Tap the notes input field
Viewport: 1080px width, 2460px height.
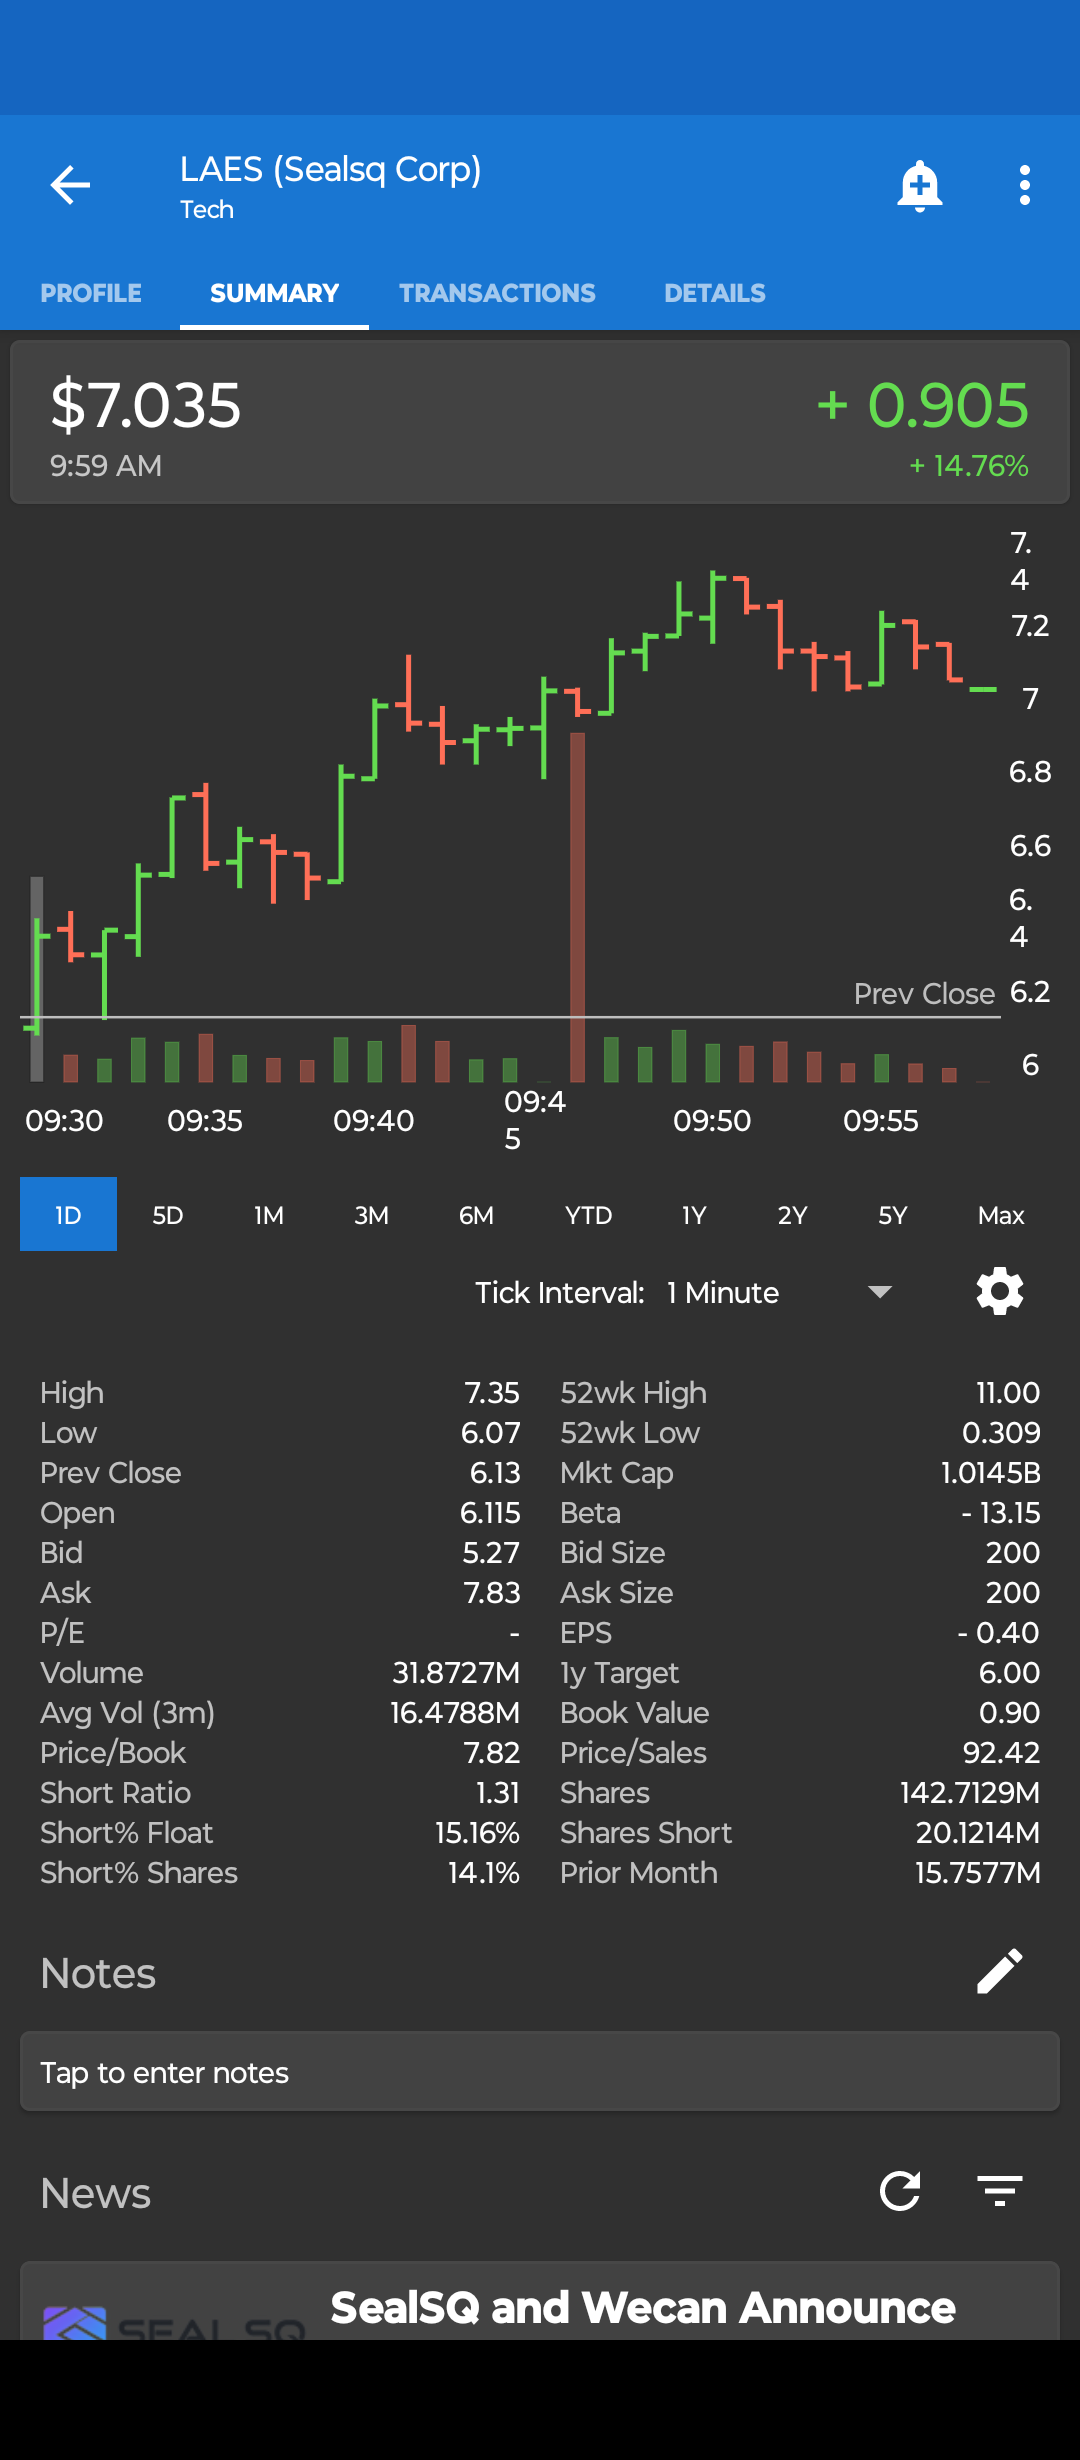540,2072
